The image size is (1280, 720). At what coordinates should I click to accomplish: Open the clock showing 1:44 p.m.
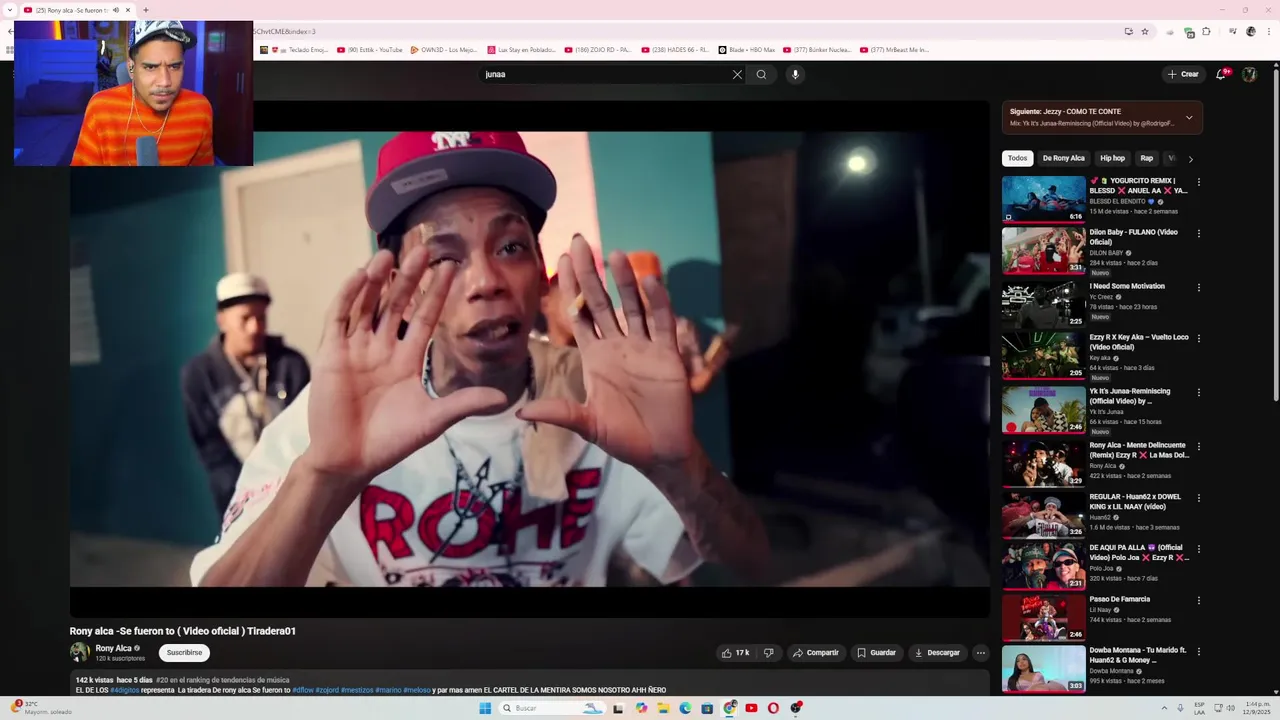1256,708
